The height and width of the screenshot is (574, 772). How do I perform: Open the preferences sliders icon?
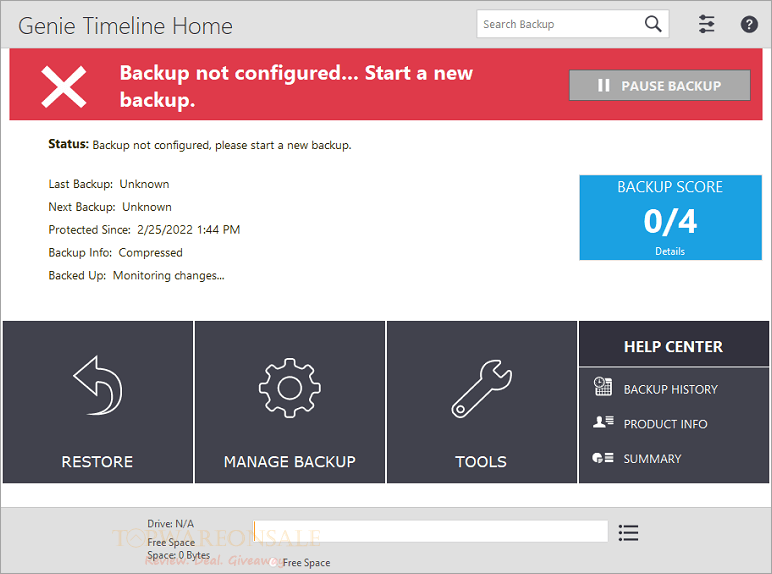707,24
